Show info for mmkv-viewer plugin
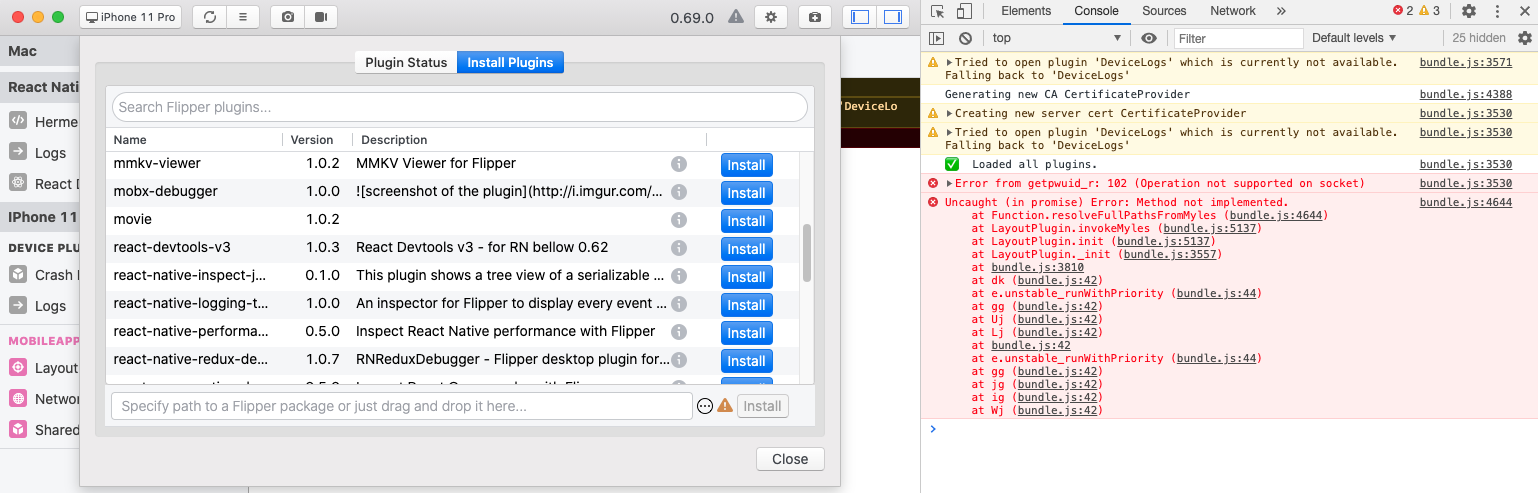The width and height of the screenshot is (1538, 493). coord(678,164)
